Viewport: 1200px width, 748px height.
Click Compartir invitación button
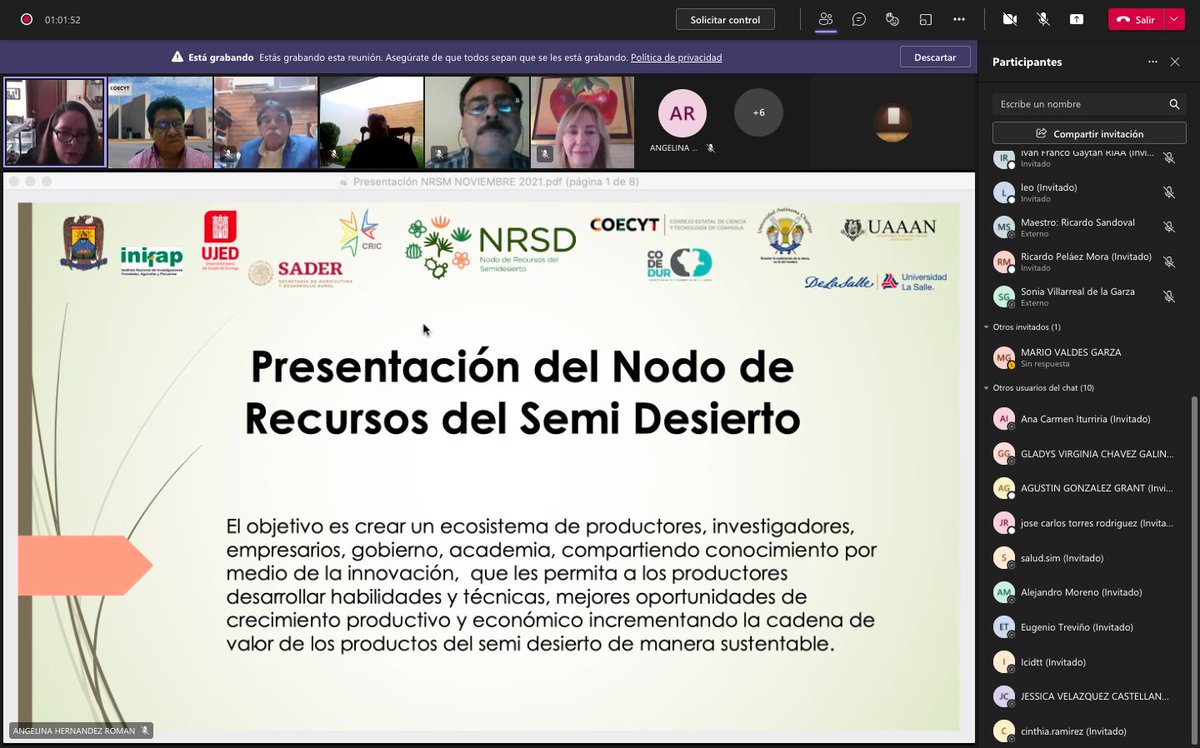(x=1089, y=133)
